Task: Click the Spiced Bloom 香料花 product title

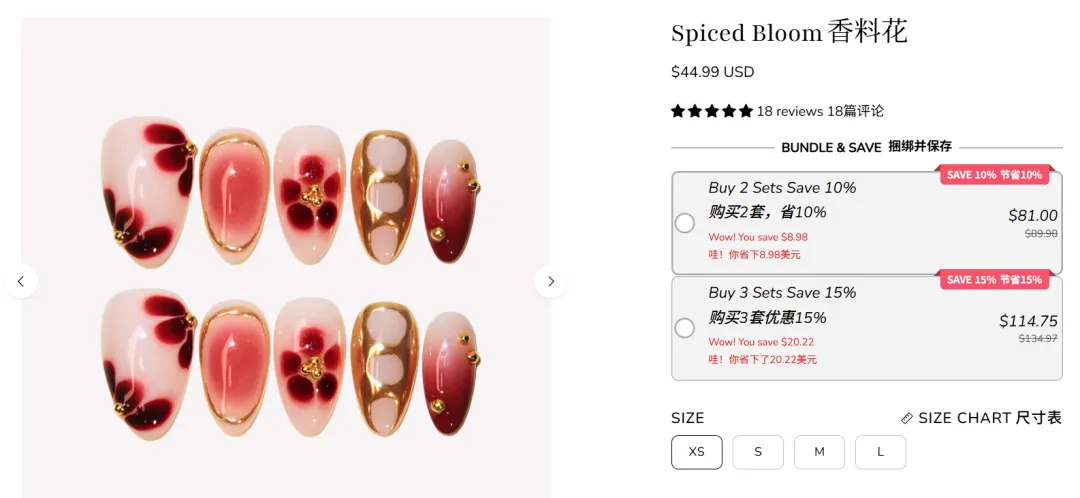Action: 789,33
